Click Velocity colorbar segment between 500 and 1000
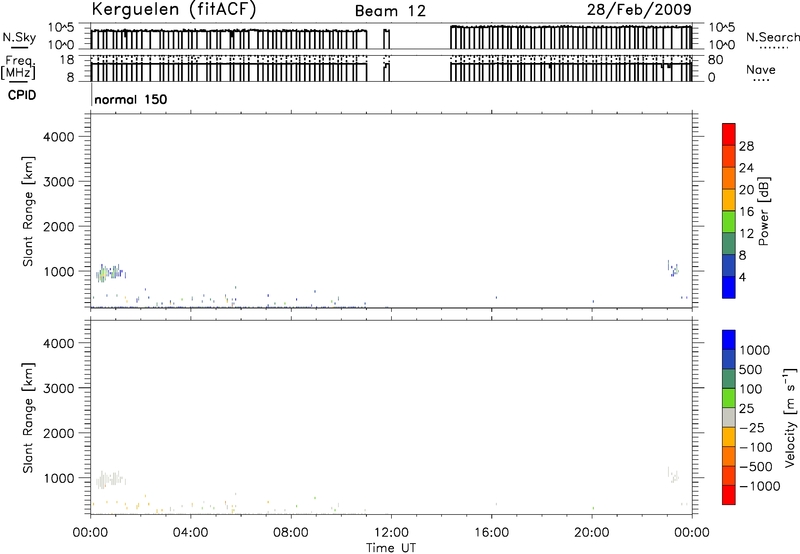 tap(729, 359)
